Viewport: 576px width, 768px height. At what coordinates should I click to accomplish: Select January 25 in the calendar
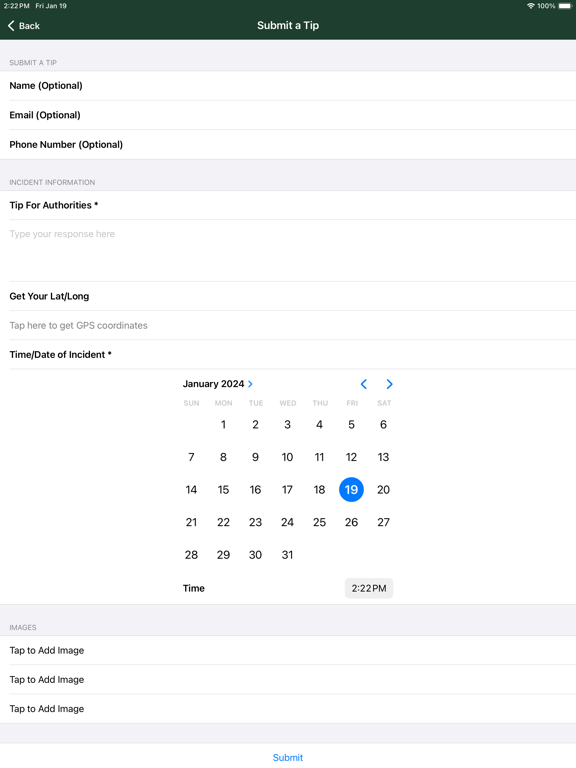pos(319,522)
